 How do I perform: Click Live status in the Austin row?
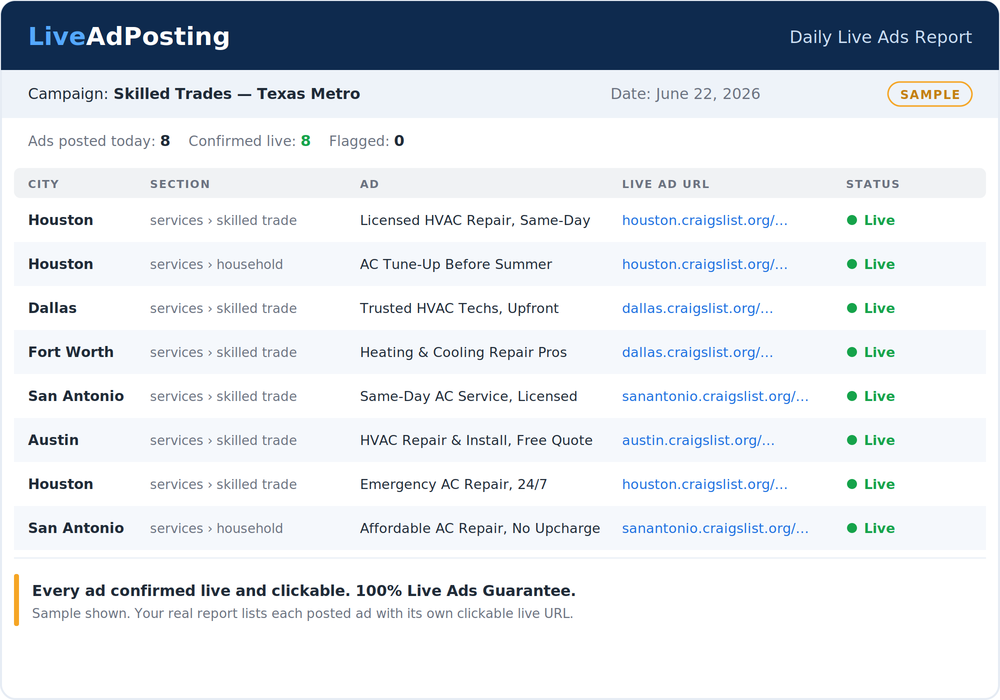871,440
